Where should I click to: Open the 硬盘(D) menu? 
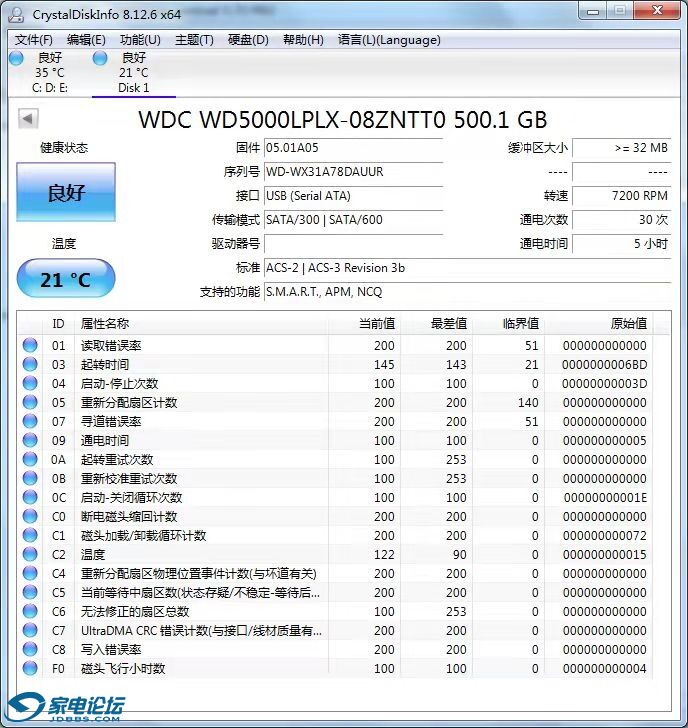coord(248,40)
